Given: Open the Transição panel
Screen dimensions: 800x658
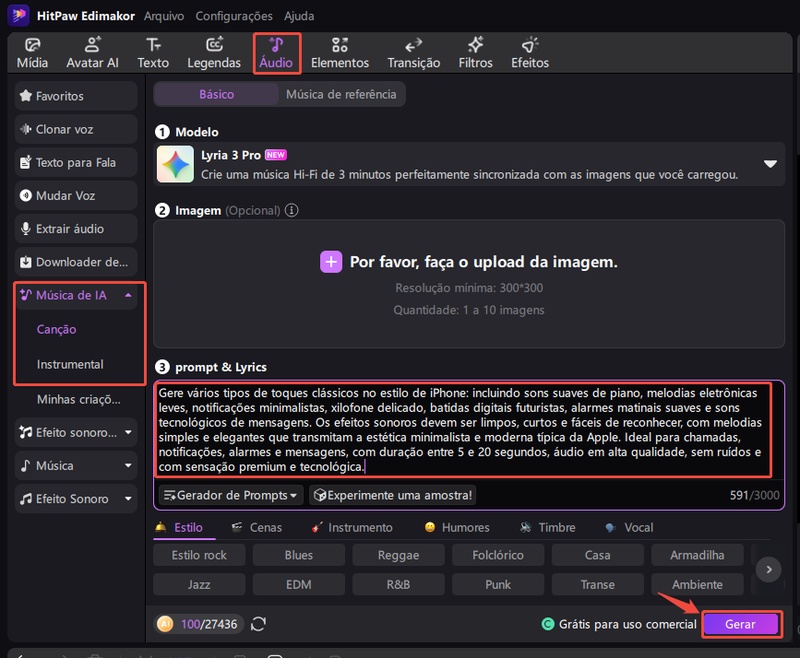Looking at the screenshot, I should pos(413,53).
